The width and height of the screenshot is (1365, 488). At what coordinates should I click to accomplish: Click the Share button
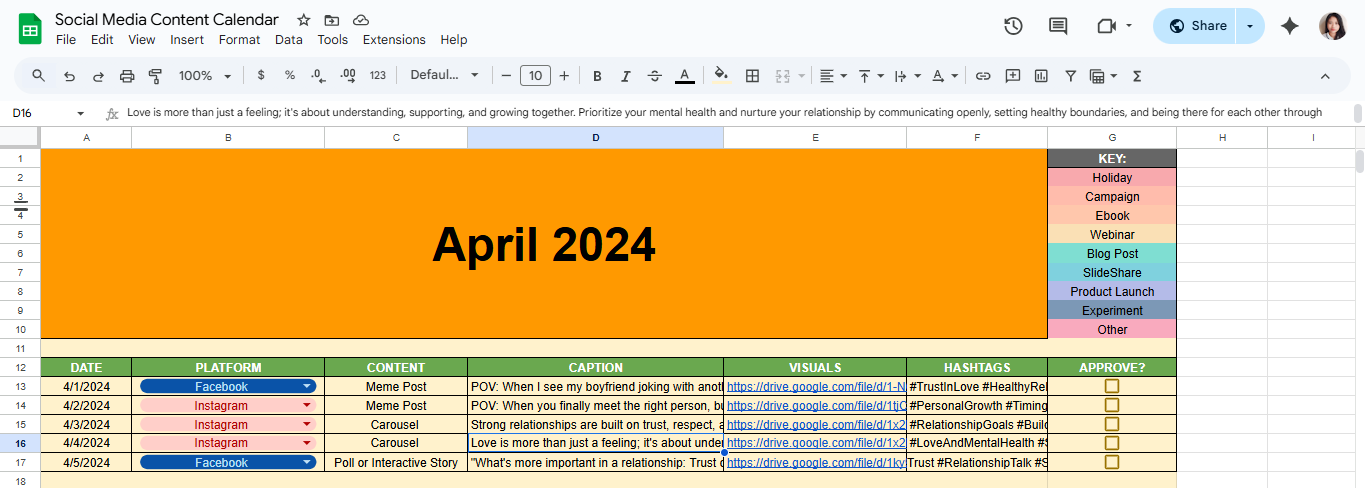pos(1197,26)
